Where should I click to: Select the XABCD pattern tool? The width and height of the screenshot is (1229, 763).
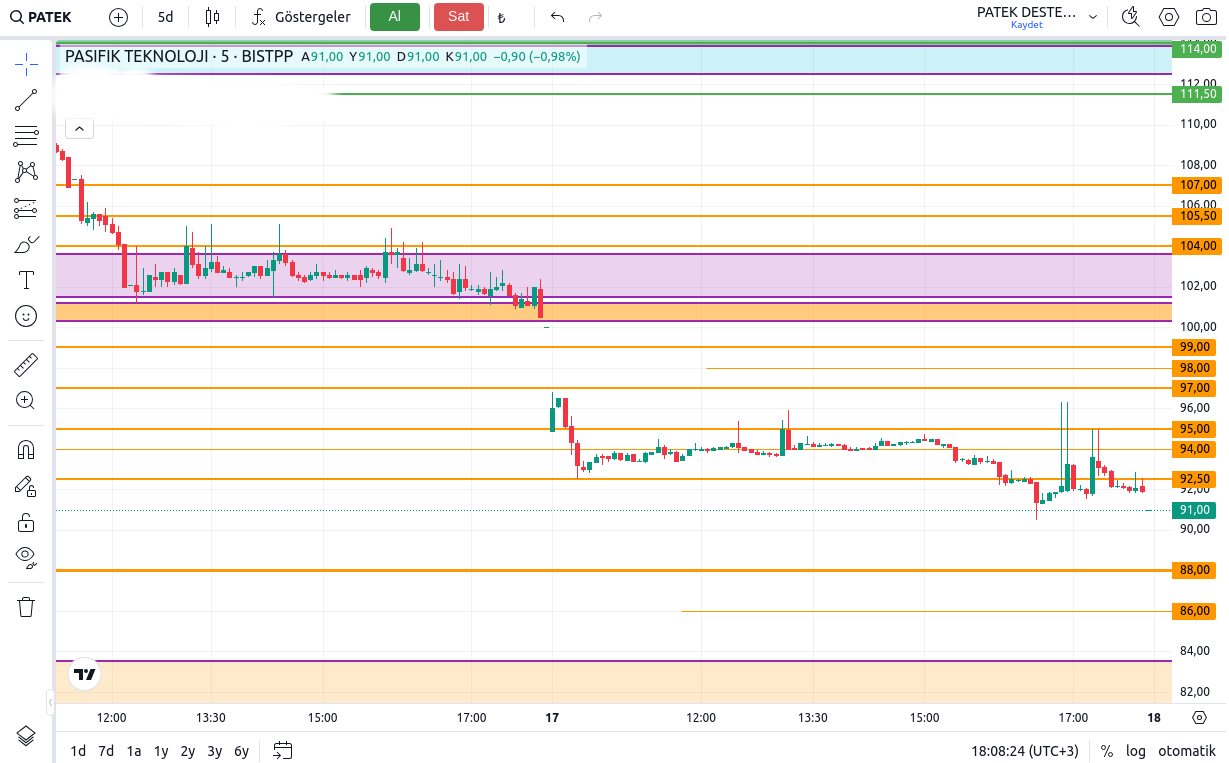click(x=26, y=172)
